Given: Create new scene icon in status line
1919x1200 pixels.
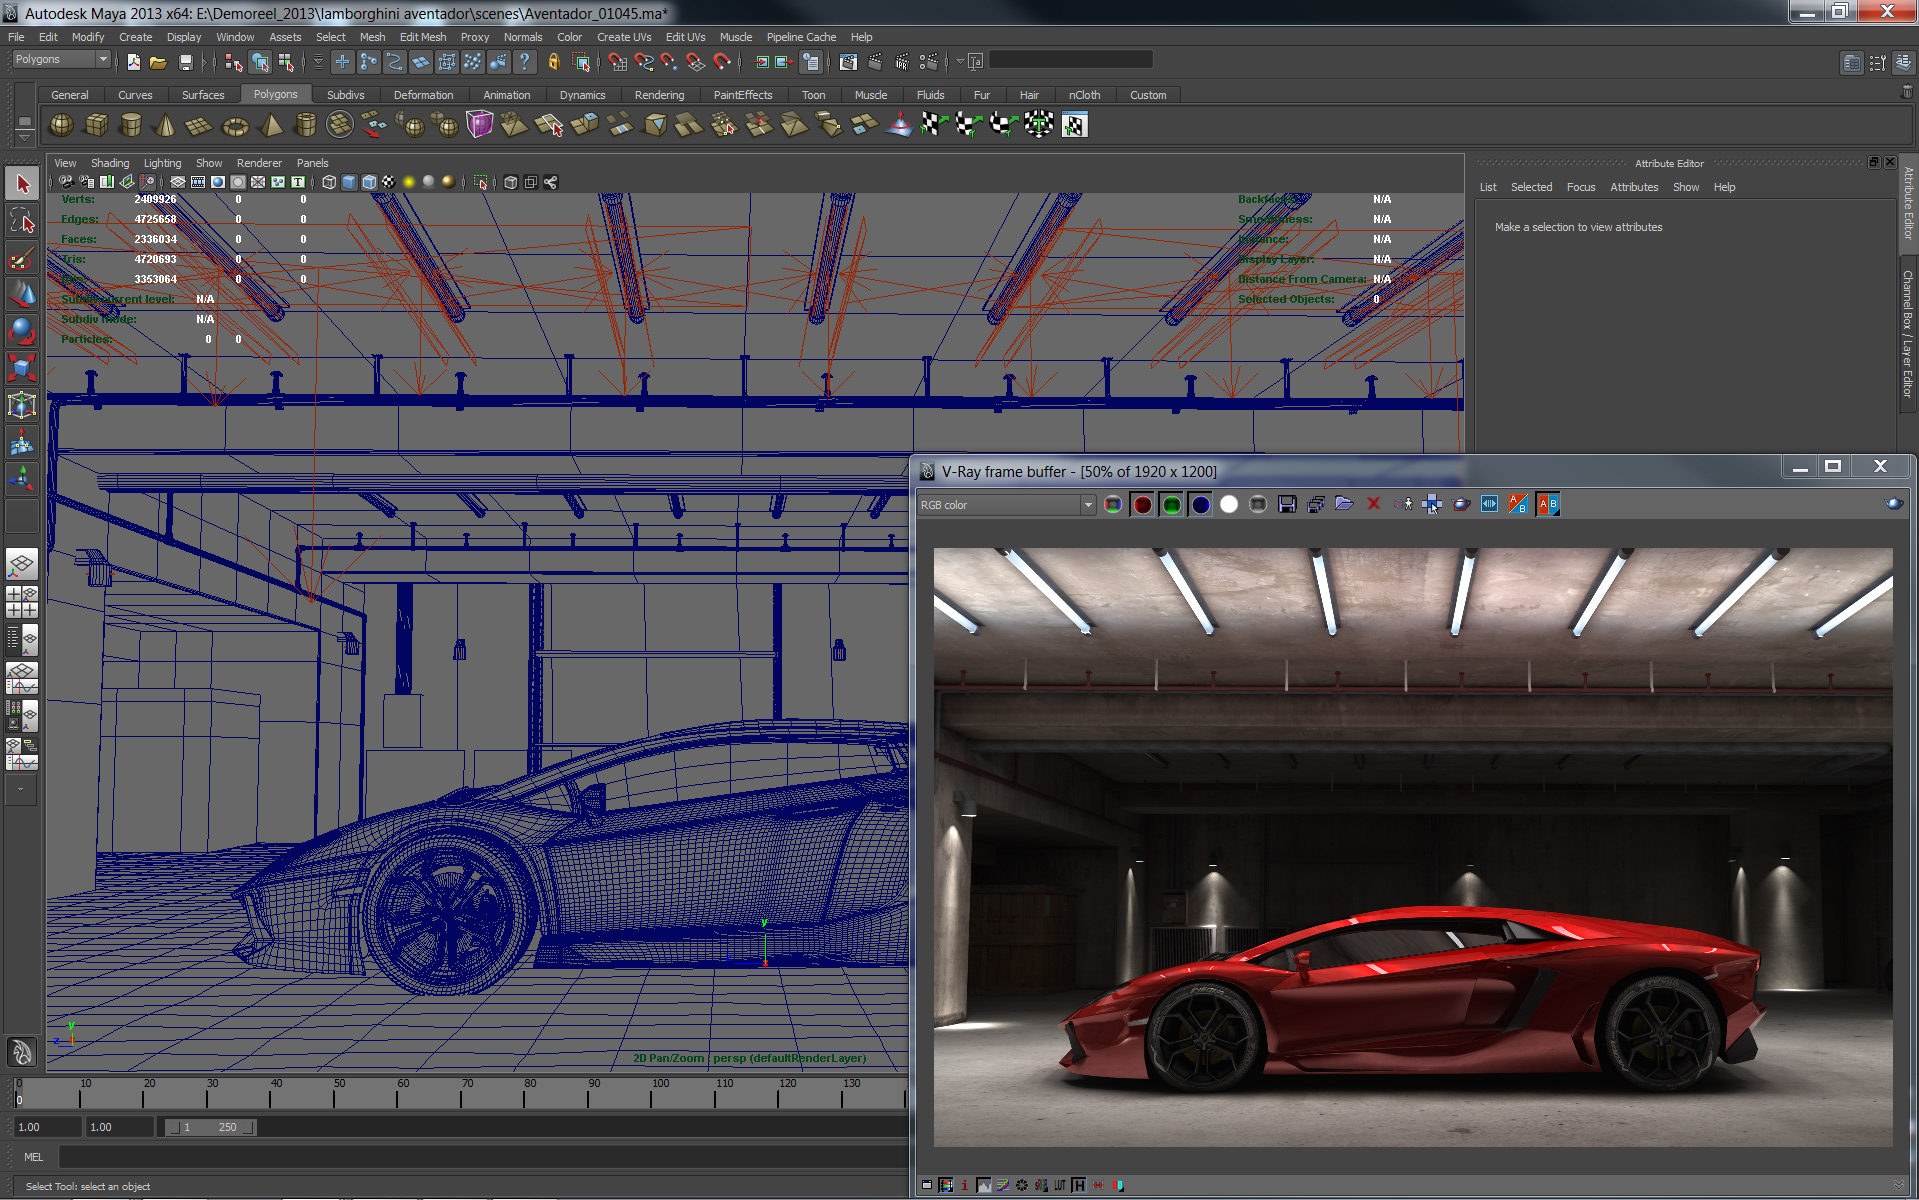Looking at the screenshot, I should click(133, 62).
